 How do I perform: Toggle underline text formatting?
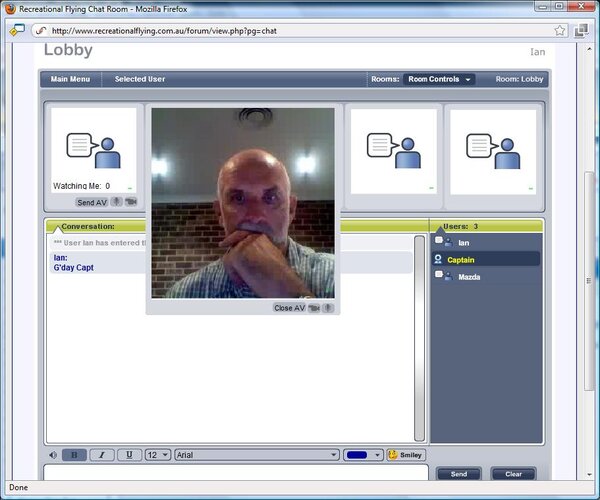click(129, 455)
